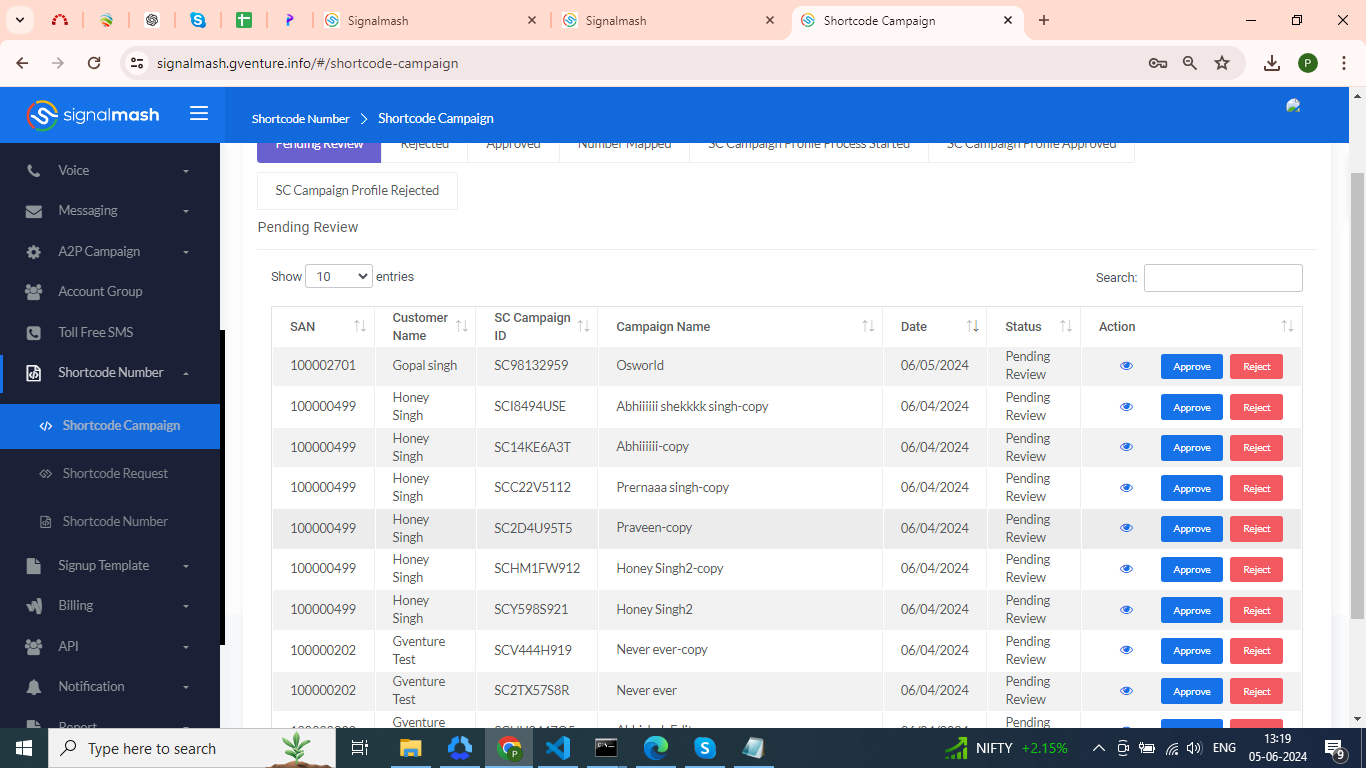The width and height of the screenshot is (1366, 768).
Task: Open Visual Studio Code from taskbar
Action: [558, 748]
